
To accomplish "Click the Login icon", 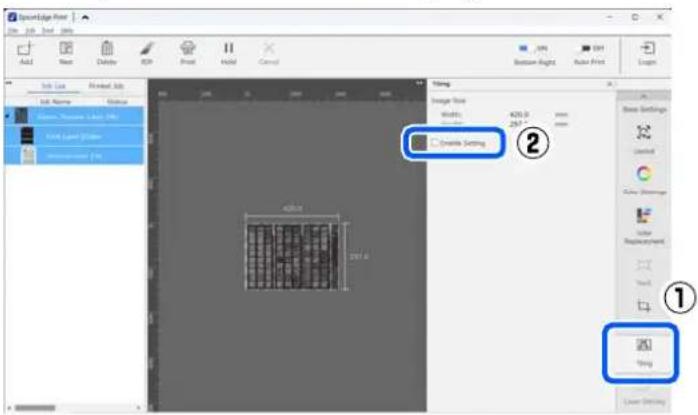I will coord(647,48).
